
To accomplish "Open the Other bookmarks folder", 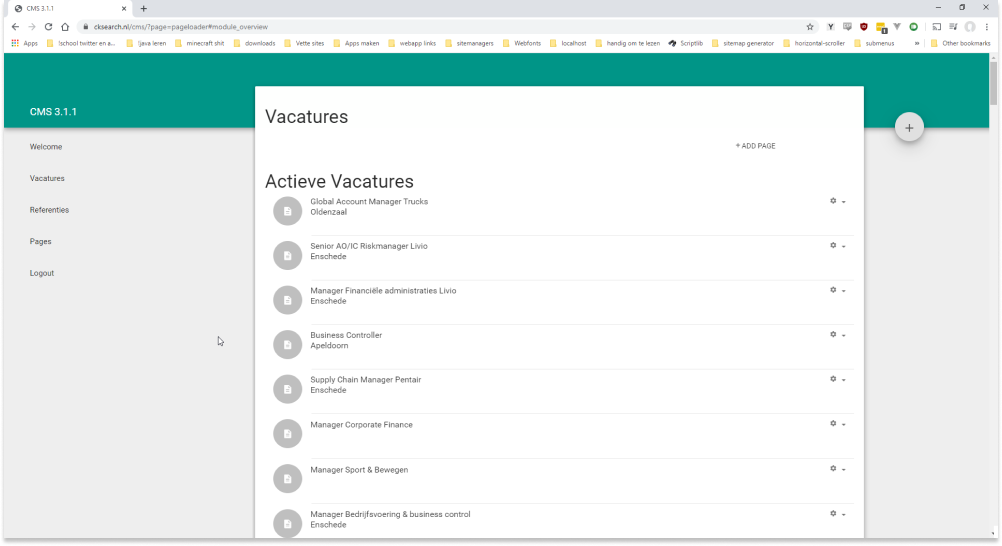I will tap(960, 43).
